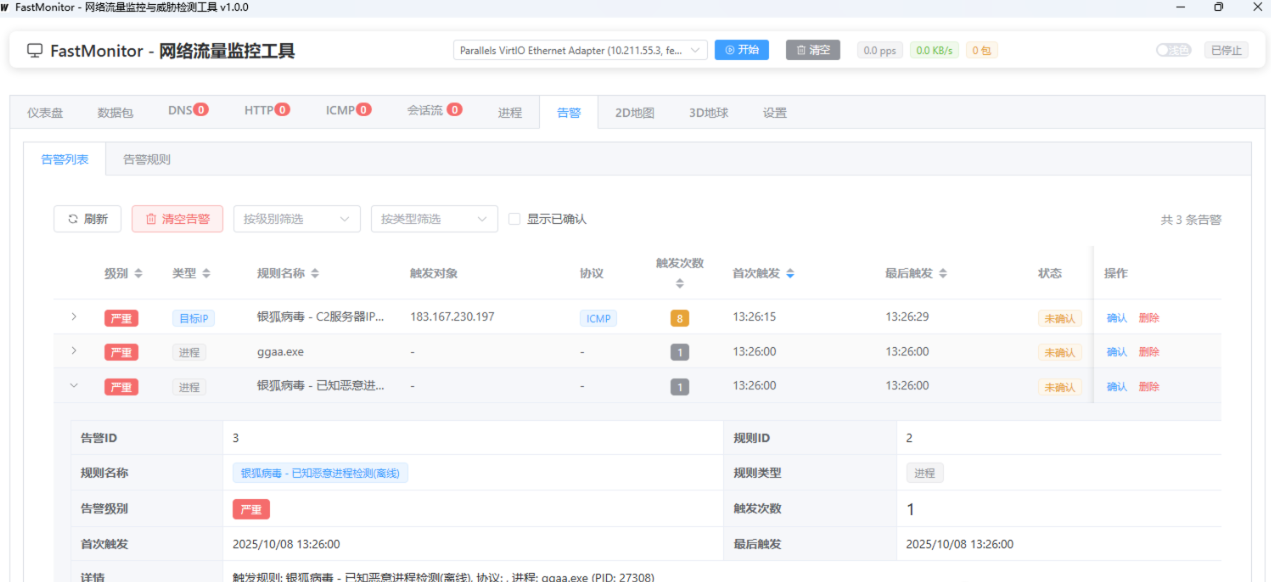Click the rule name link 银狐病毒 - 已知恶意进程检测(离线)
Image resolution: width=1271 pixels, height=582 pixels.
pyautogui.click(x=320, y=472)
